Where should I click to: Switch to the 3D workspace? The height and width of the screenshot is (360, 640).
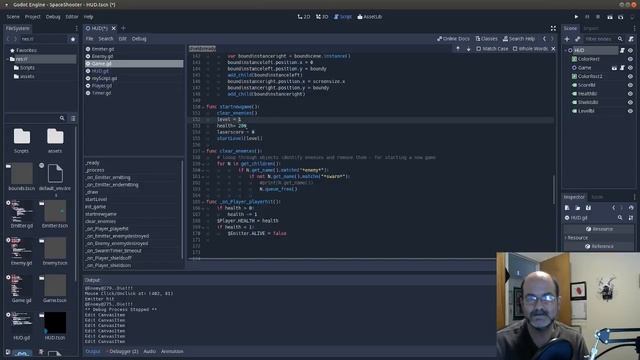pos(322,17)
